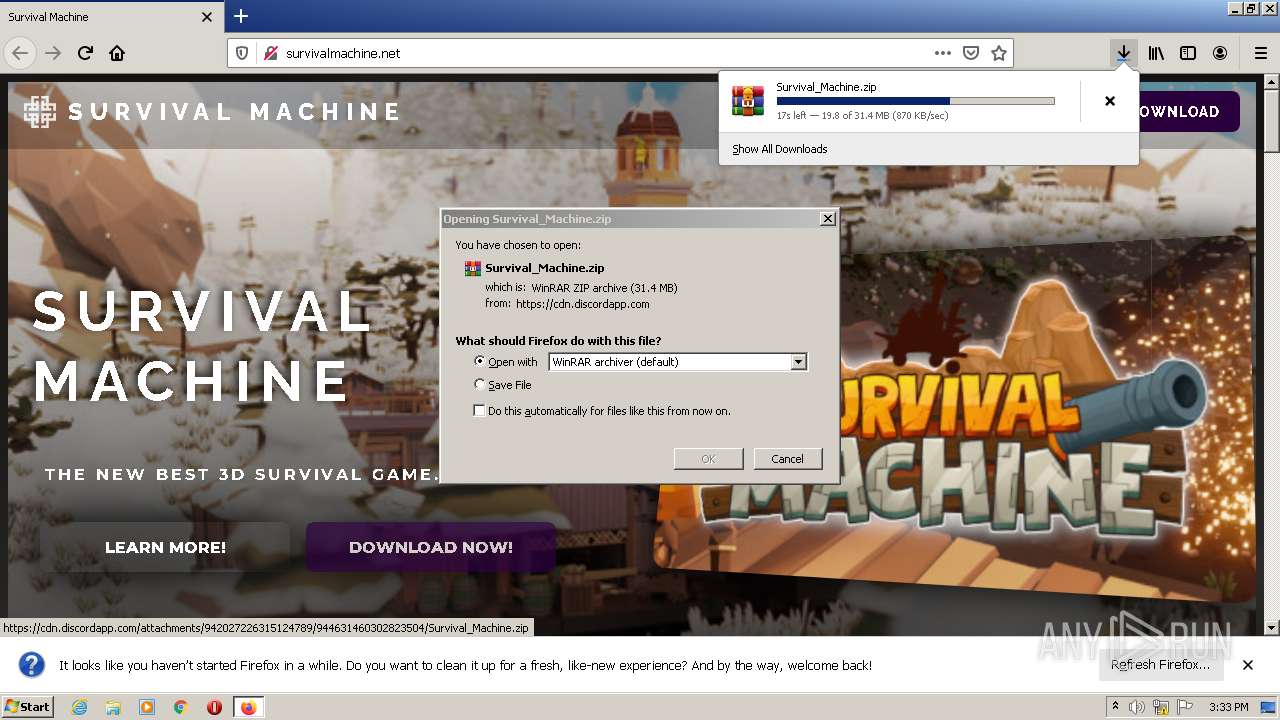Open the Library icon in the toolbar

click(x=1156, y=53)
